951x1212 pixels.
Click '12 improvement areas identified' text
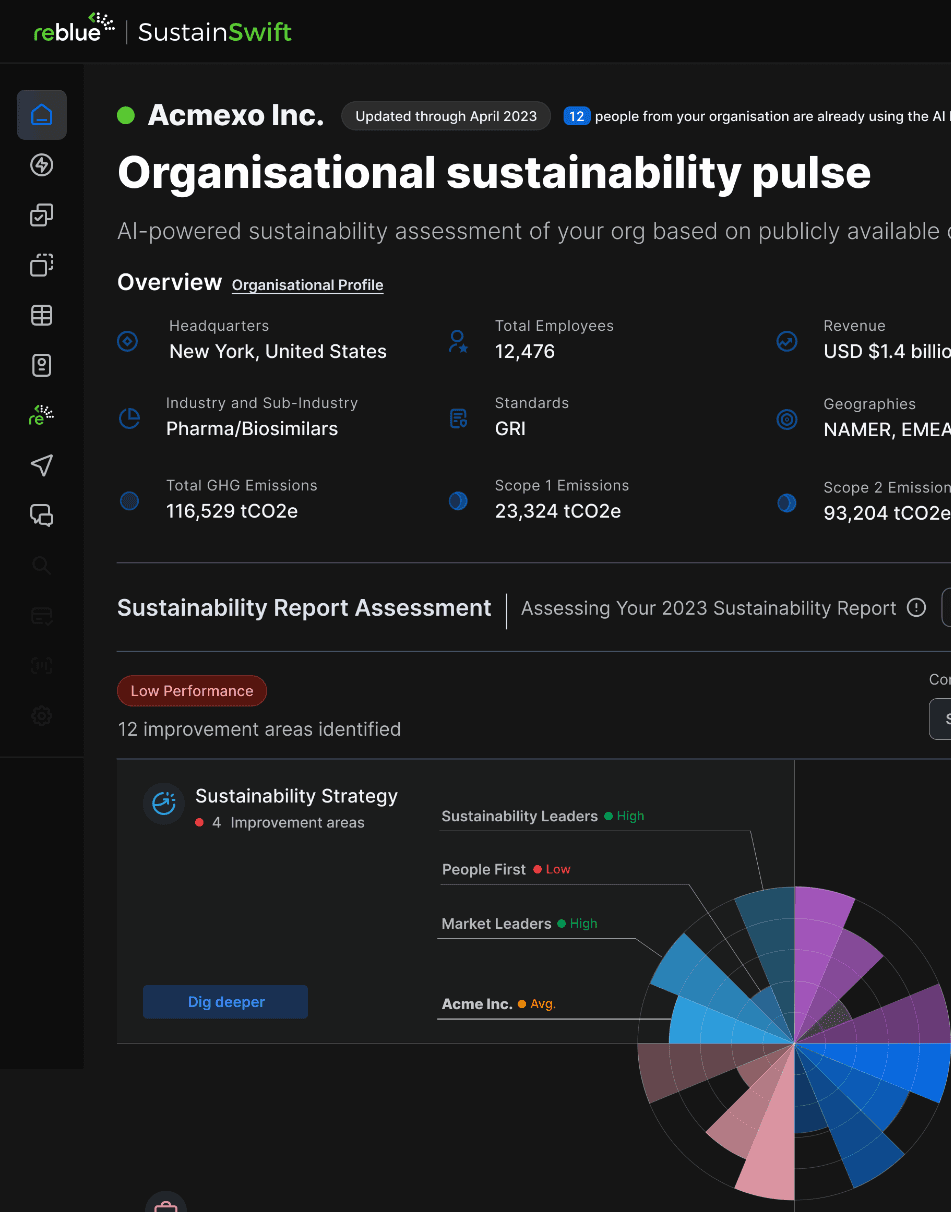pyautogui.click(x=259, y=730)
